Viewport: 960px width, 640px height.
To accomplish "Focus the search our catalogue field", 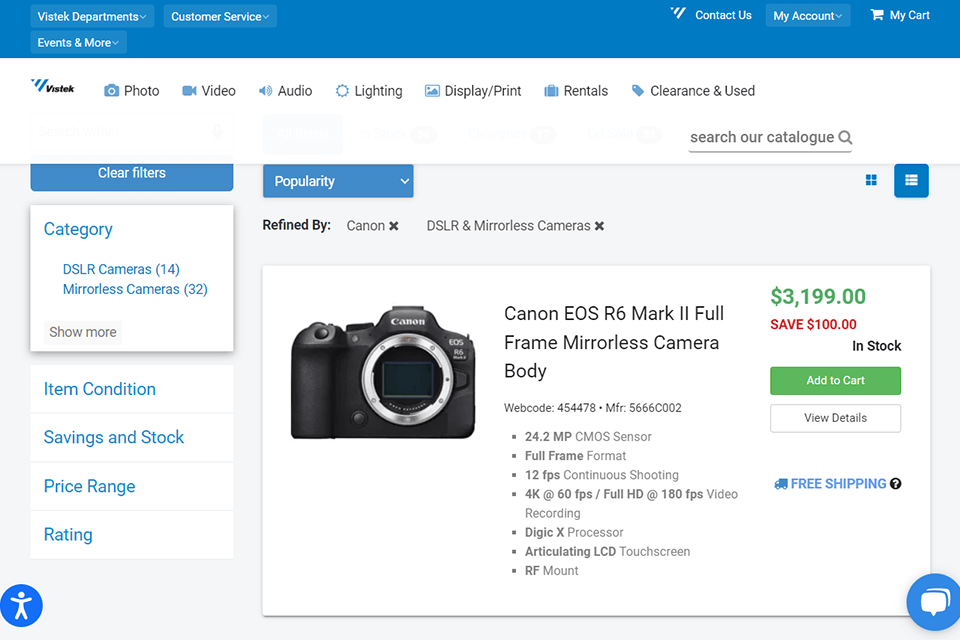I will (x=762, y=137).
